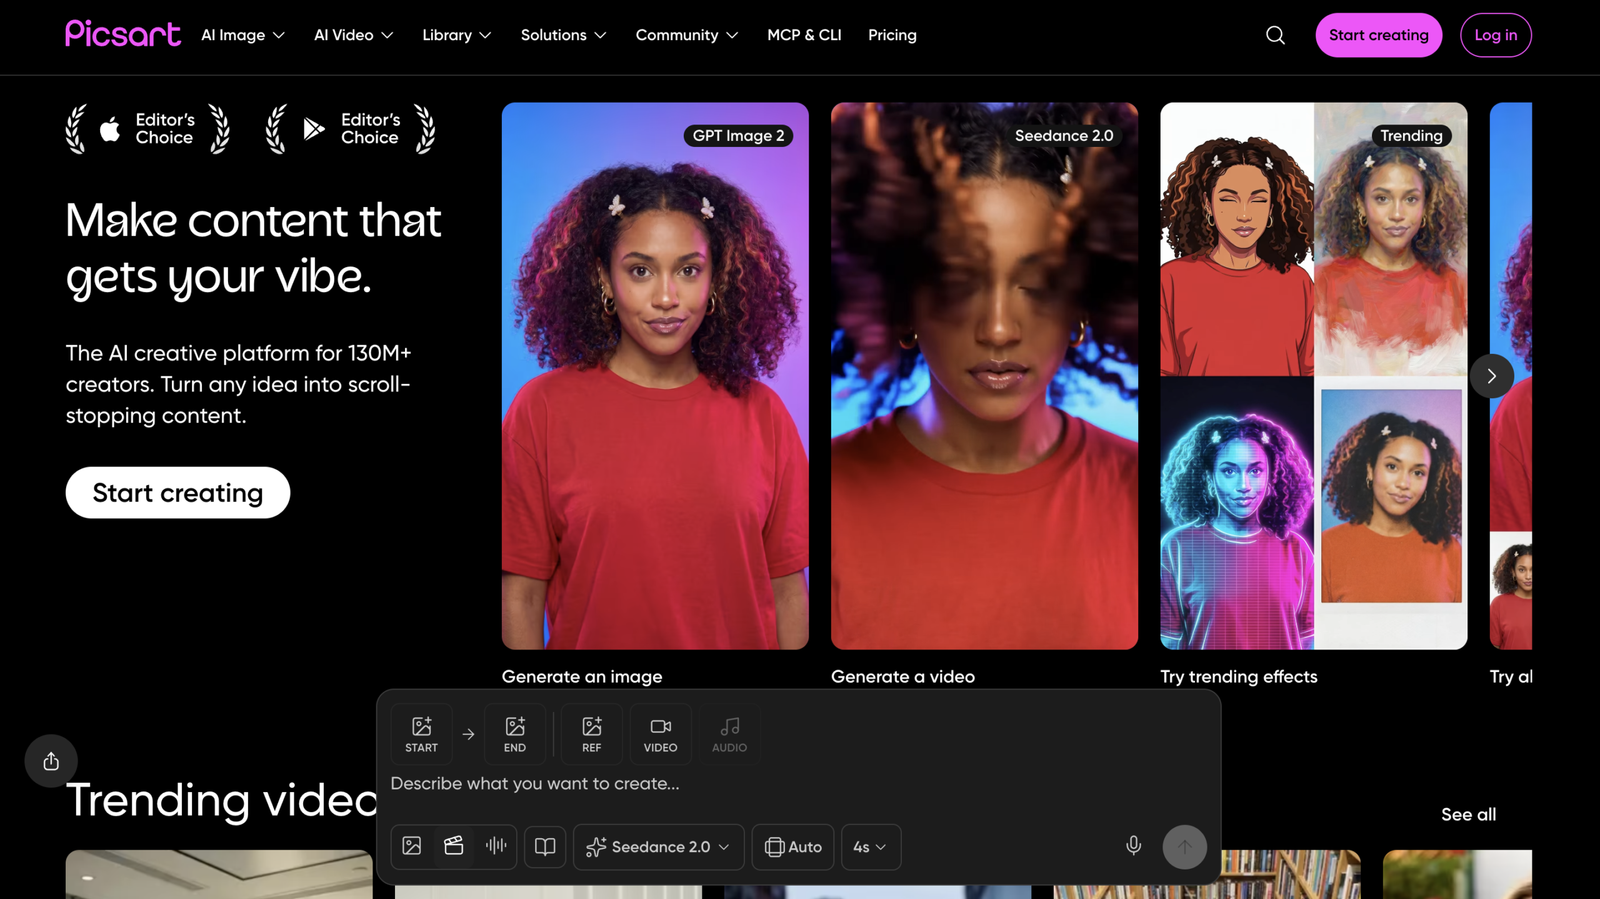Click See all trending videos link

click(1469, 814)
